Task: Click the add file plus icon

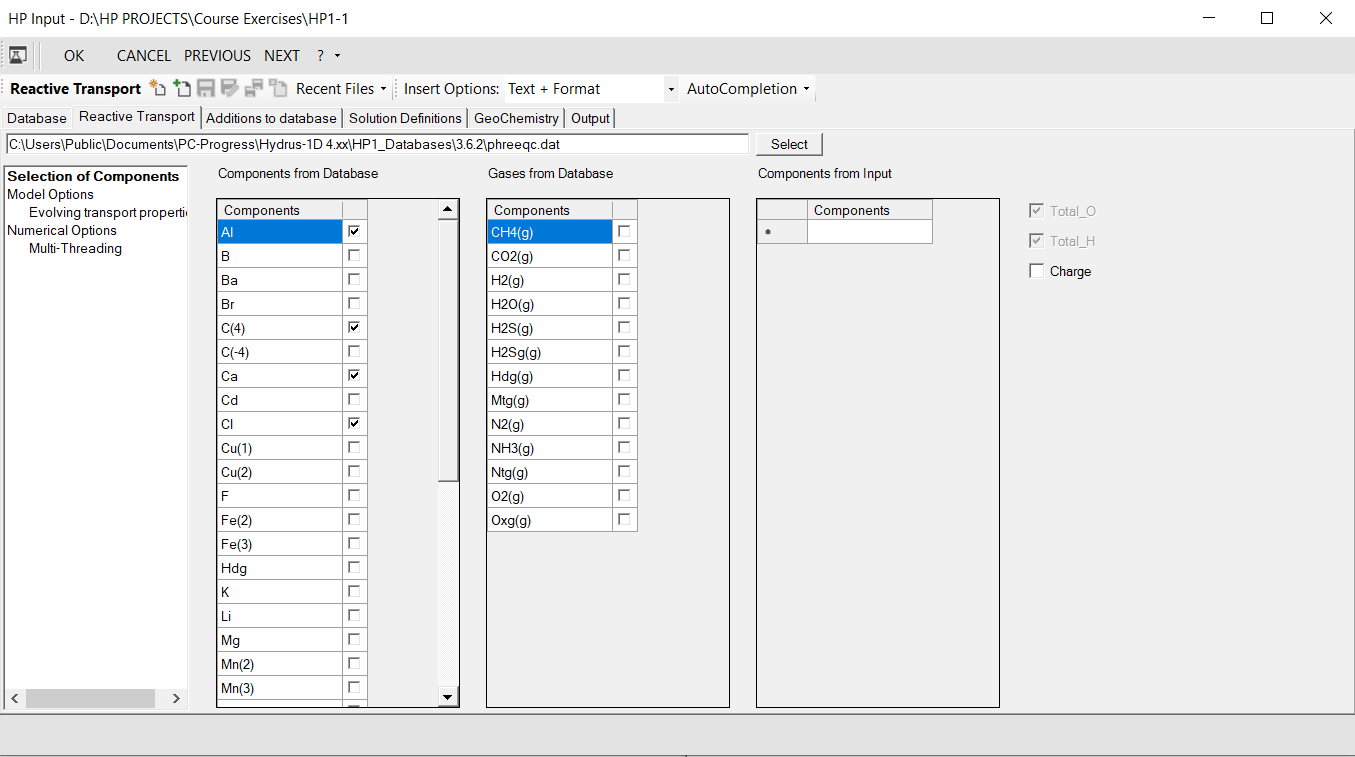Action: [x=181, y=88]
